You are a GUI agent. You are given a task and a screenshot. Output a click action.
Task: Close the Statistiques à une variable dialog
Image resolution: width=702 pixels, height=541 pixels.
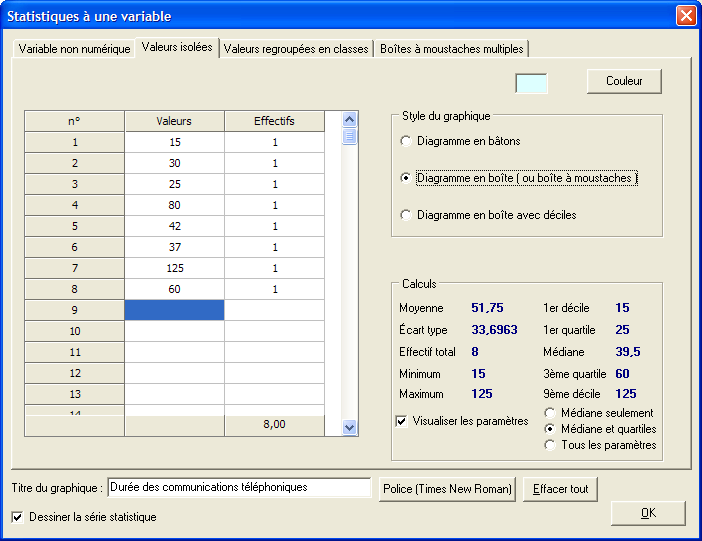tap(686, 16)
